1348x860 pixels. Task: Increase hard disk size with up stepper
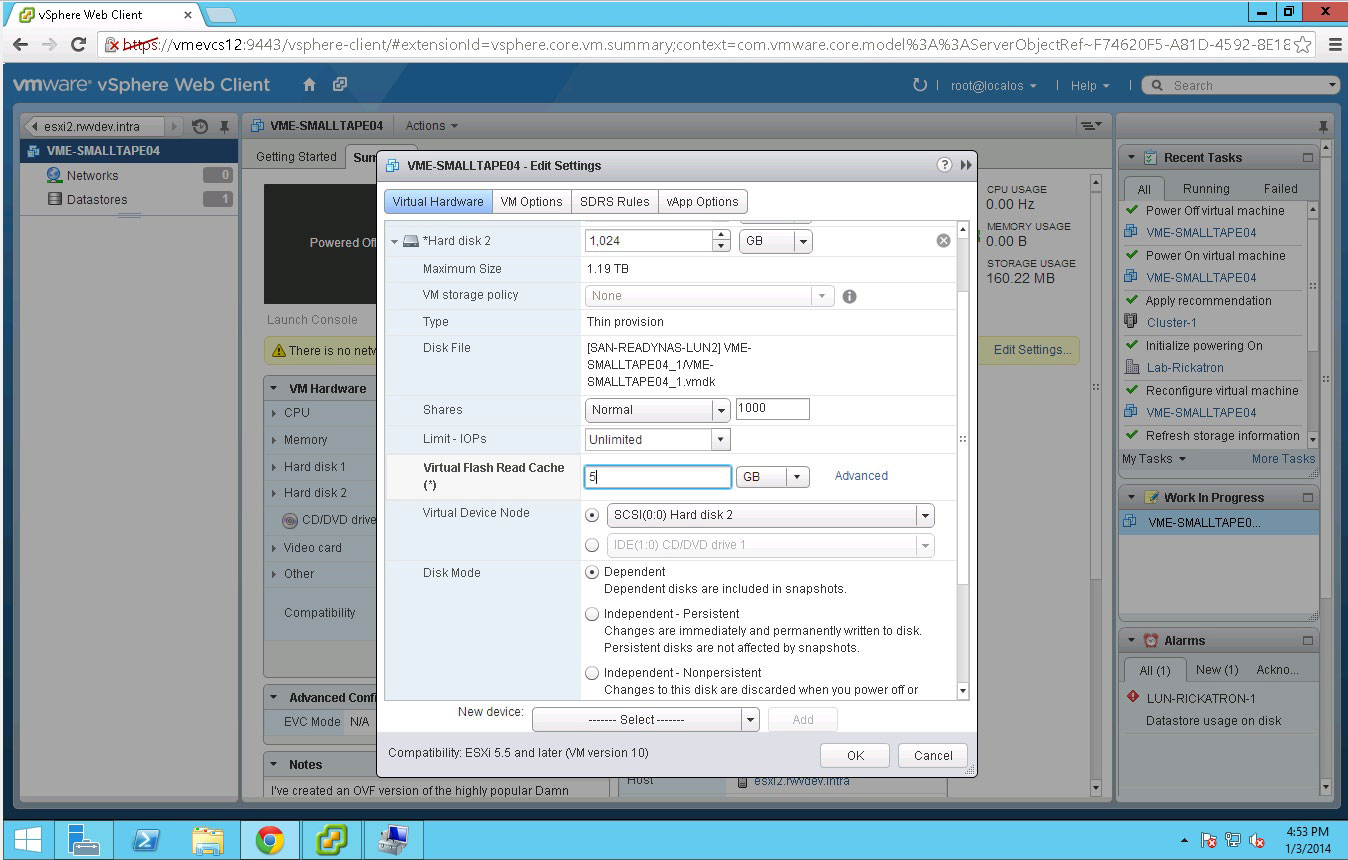(x=721, y=236)
